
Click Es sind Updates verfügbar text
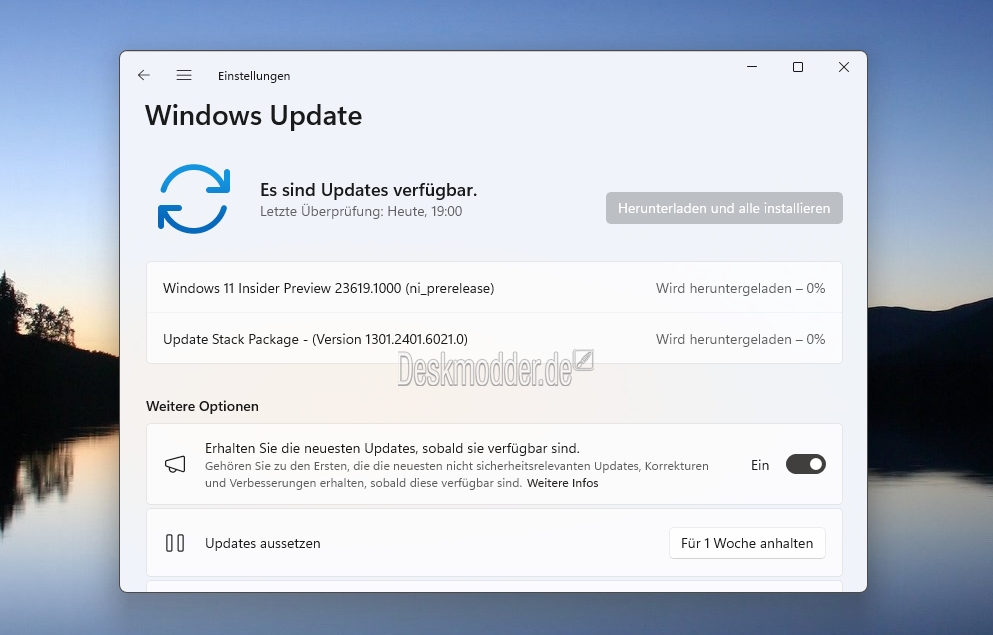pyautogui.click(x=369, y=190)
